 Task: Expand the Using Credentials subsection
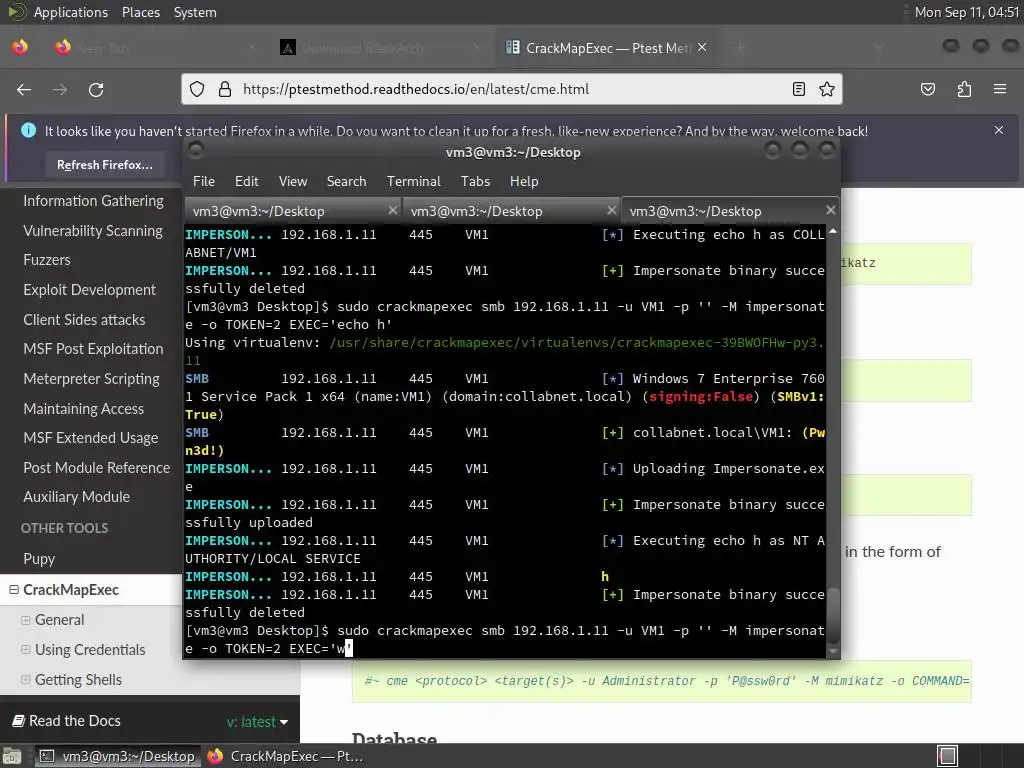(x=25, y=650)
